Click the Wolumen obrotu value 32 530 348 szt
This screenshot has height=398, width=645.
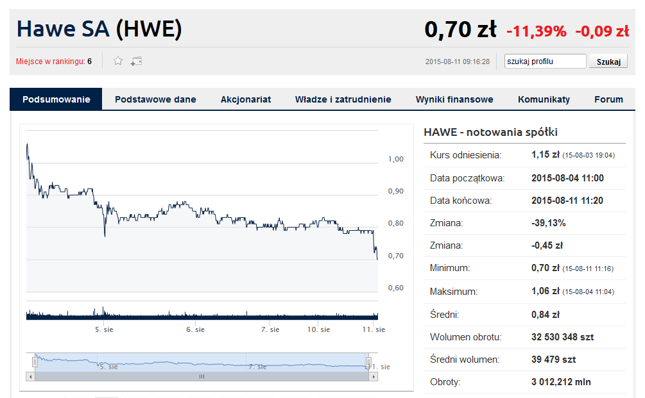click(562, 337)
